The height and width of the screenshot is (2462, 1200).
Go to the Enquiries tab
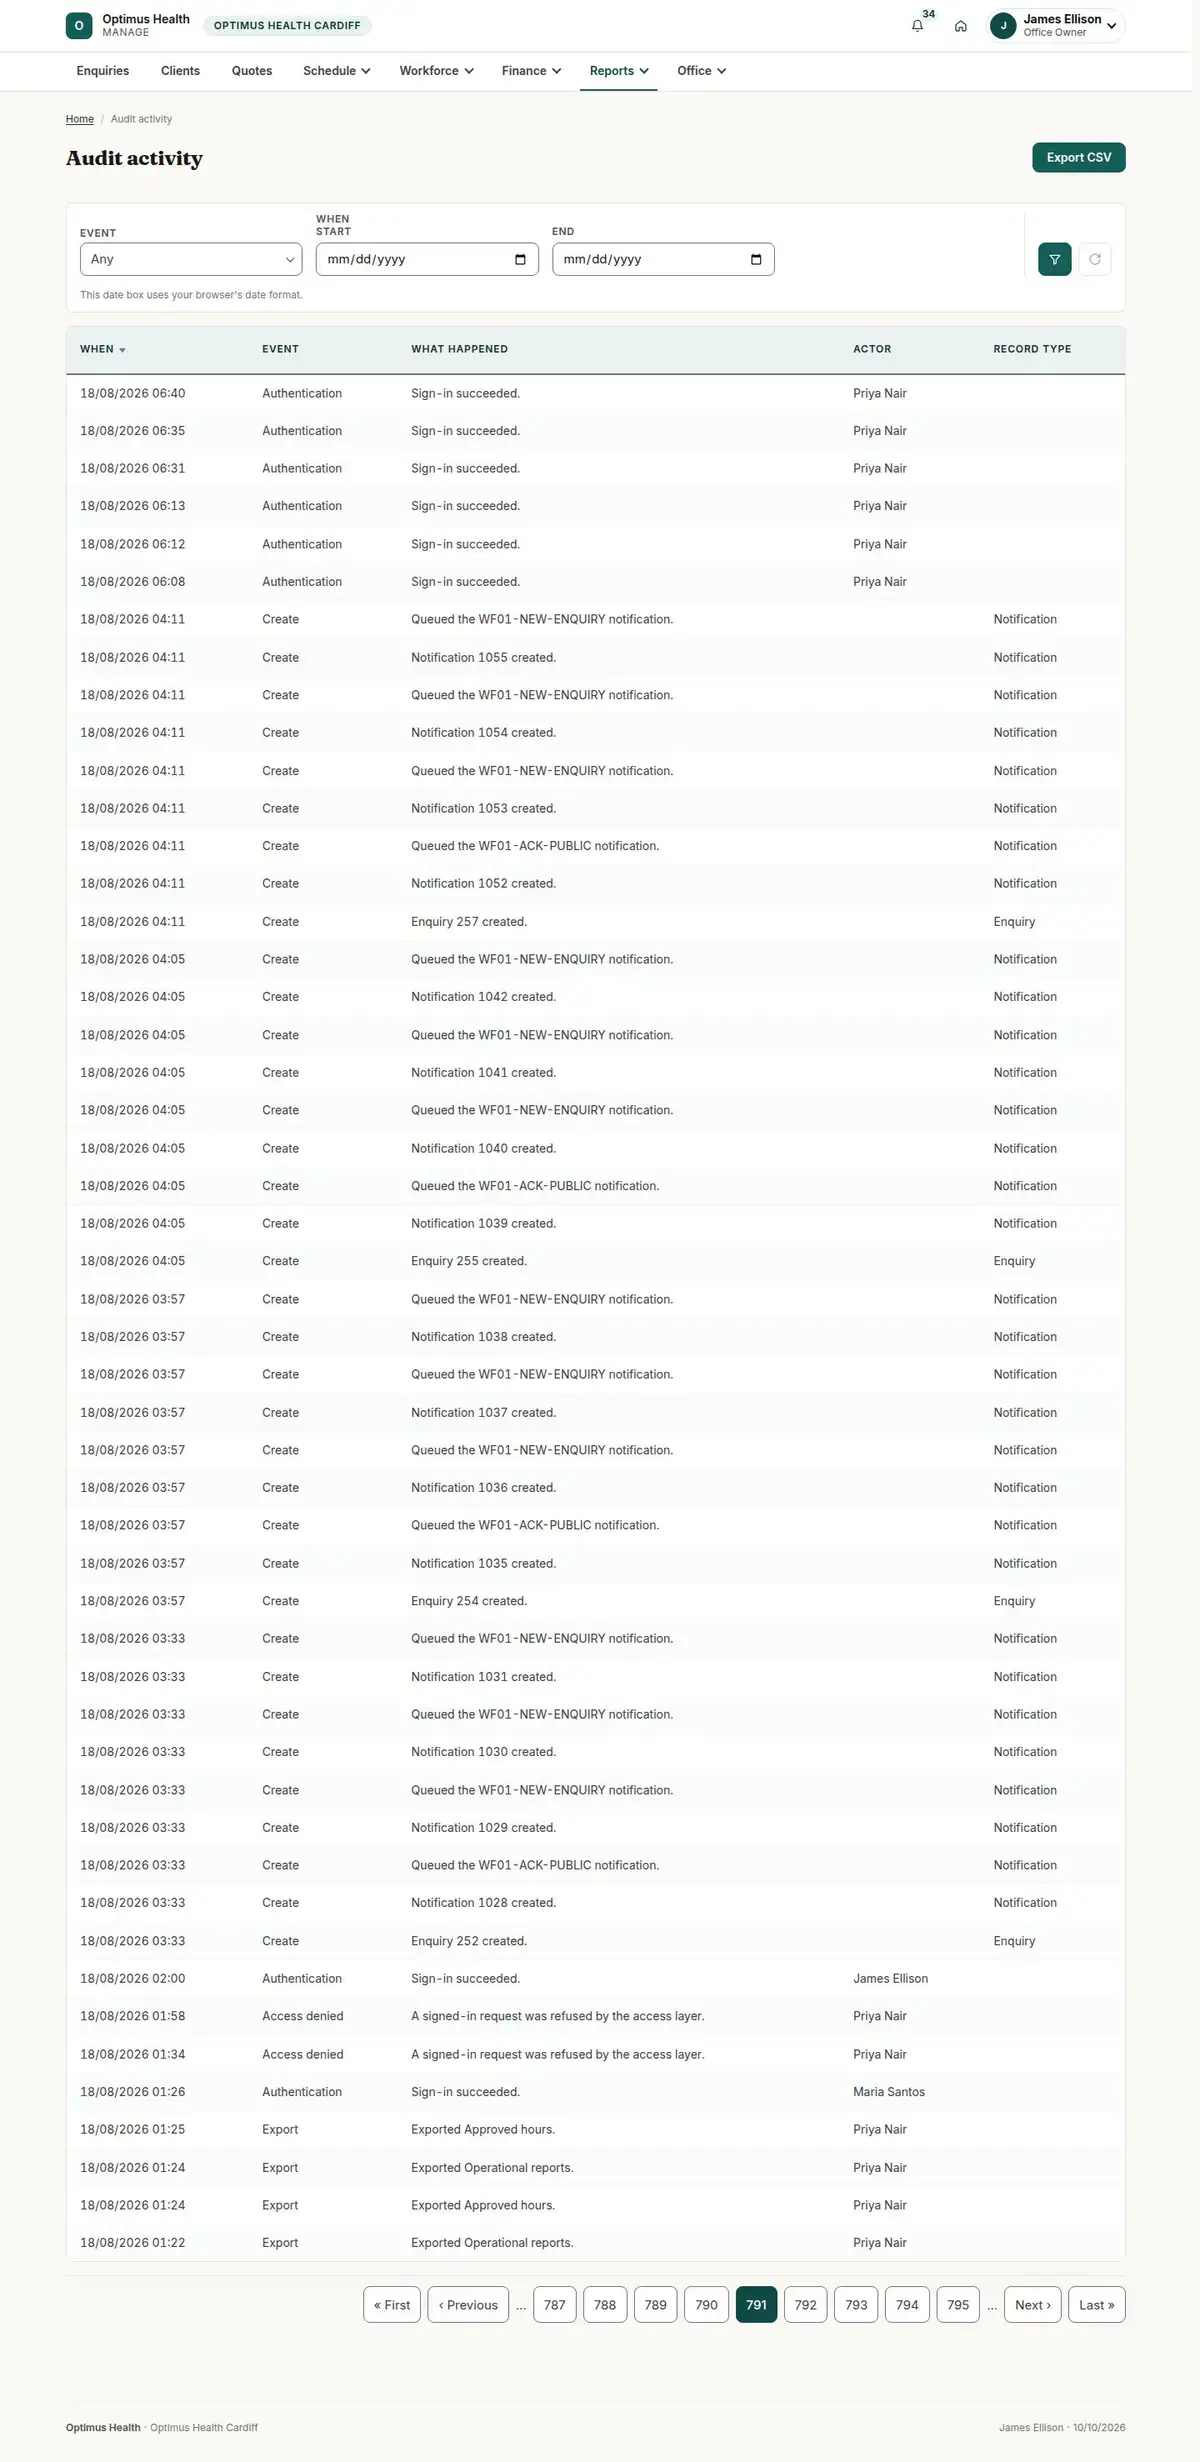coord(103,71)
